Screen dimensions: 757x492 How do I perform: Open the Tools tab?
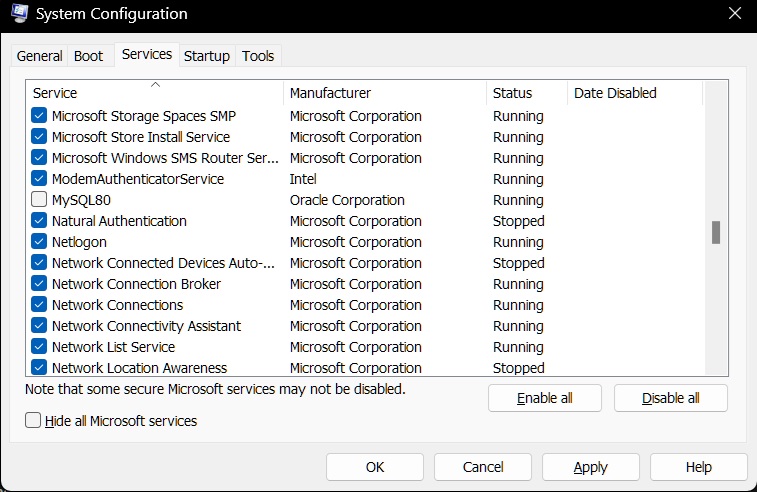point(258,56)
